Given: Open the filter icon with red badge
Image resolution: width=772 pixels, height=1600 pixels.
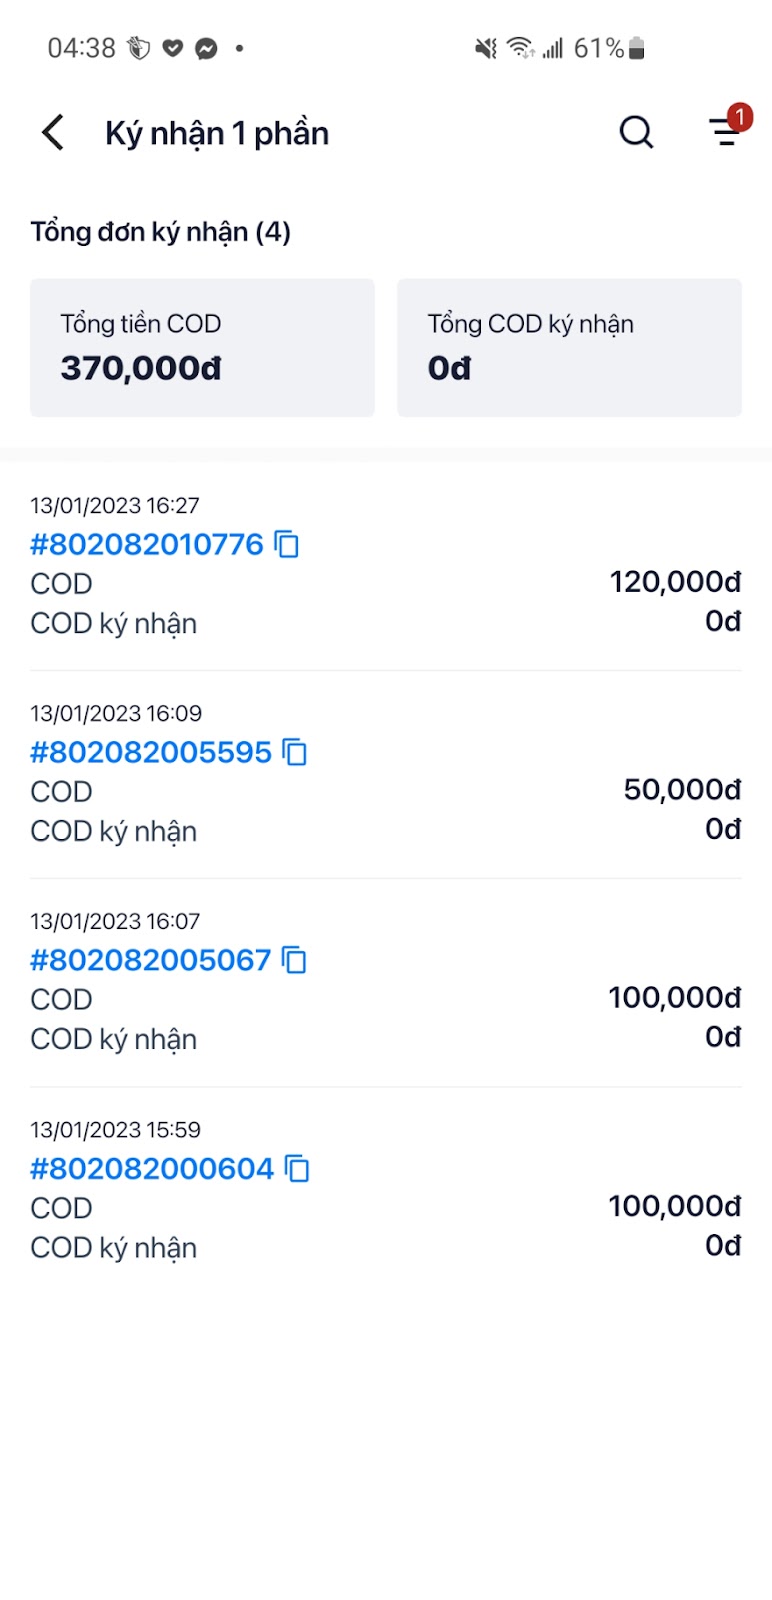Looking at the screenshot, I should [x=726, y=132].
